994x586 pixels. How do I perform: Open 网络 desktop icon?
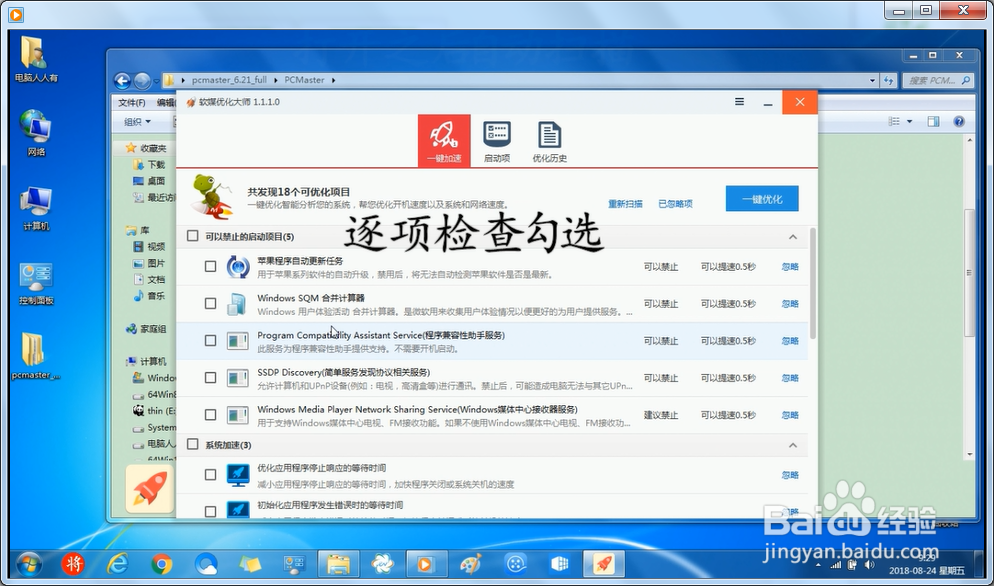36,133
